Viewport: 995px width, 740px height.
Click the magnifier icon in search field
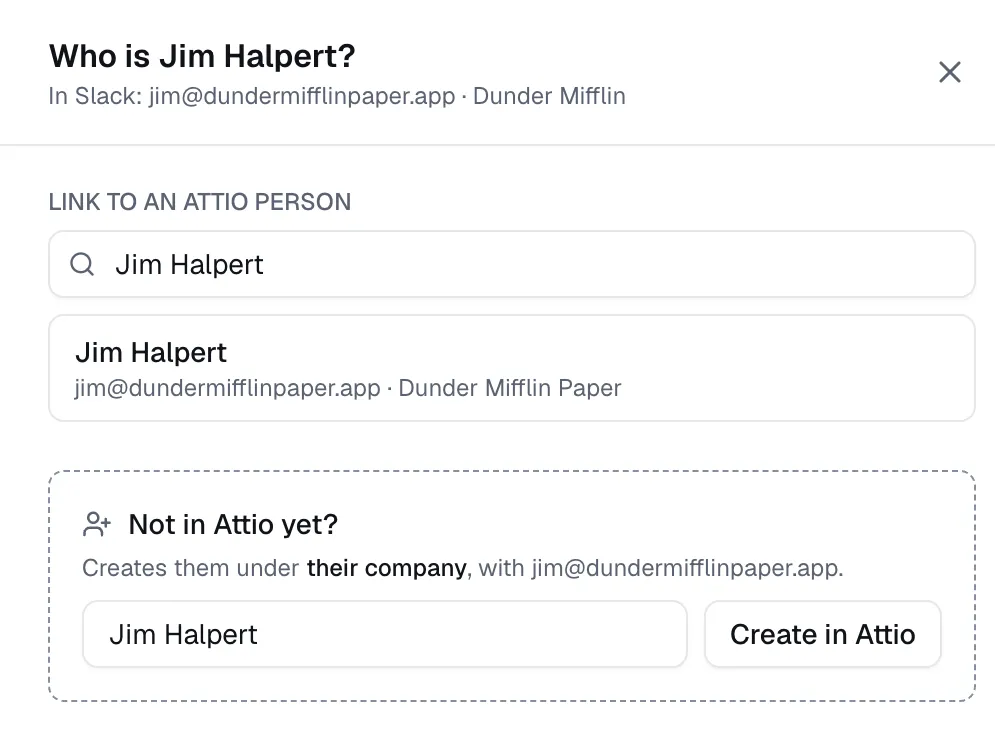click(x=82, y=264)
